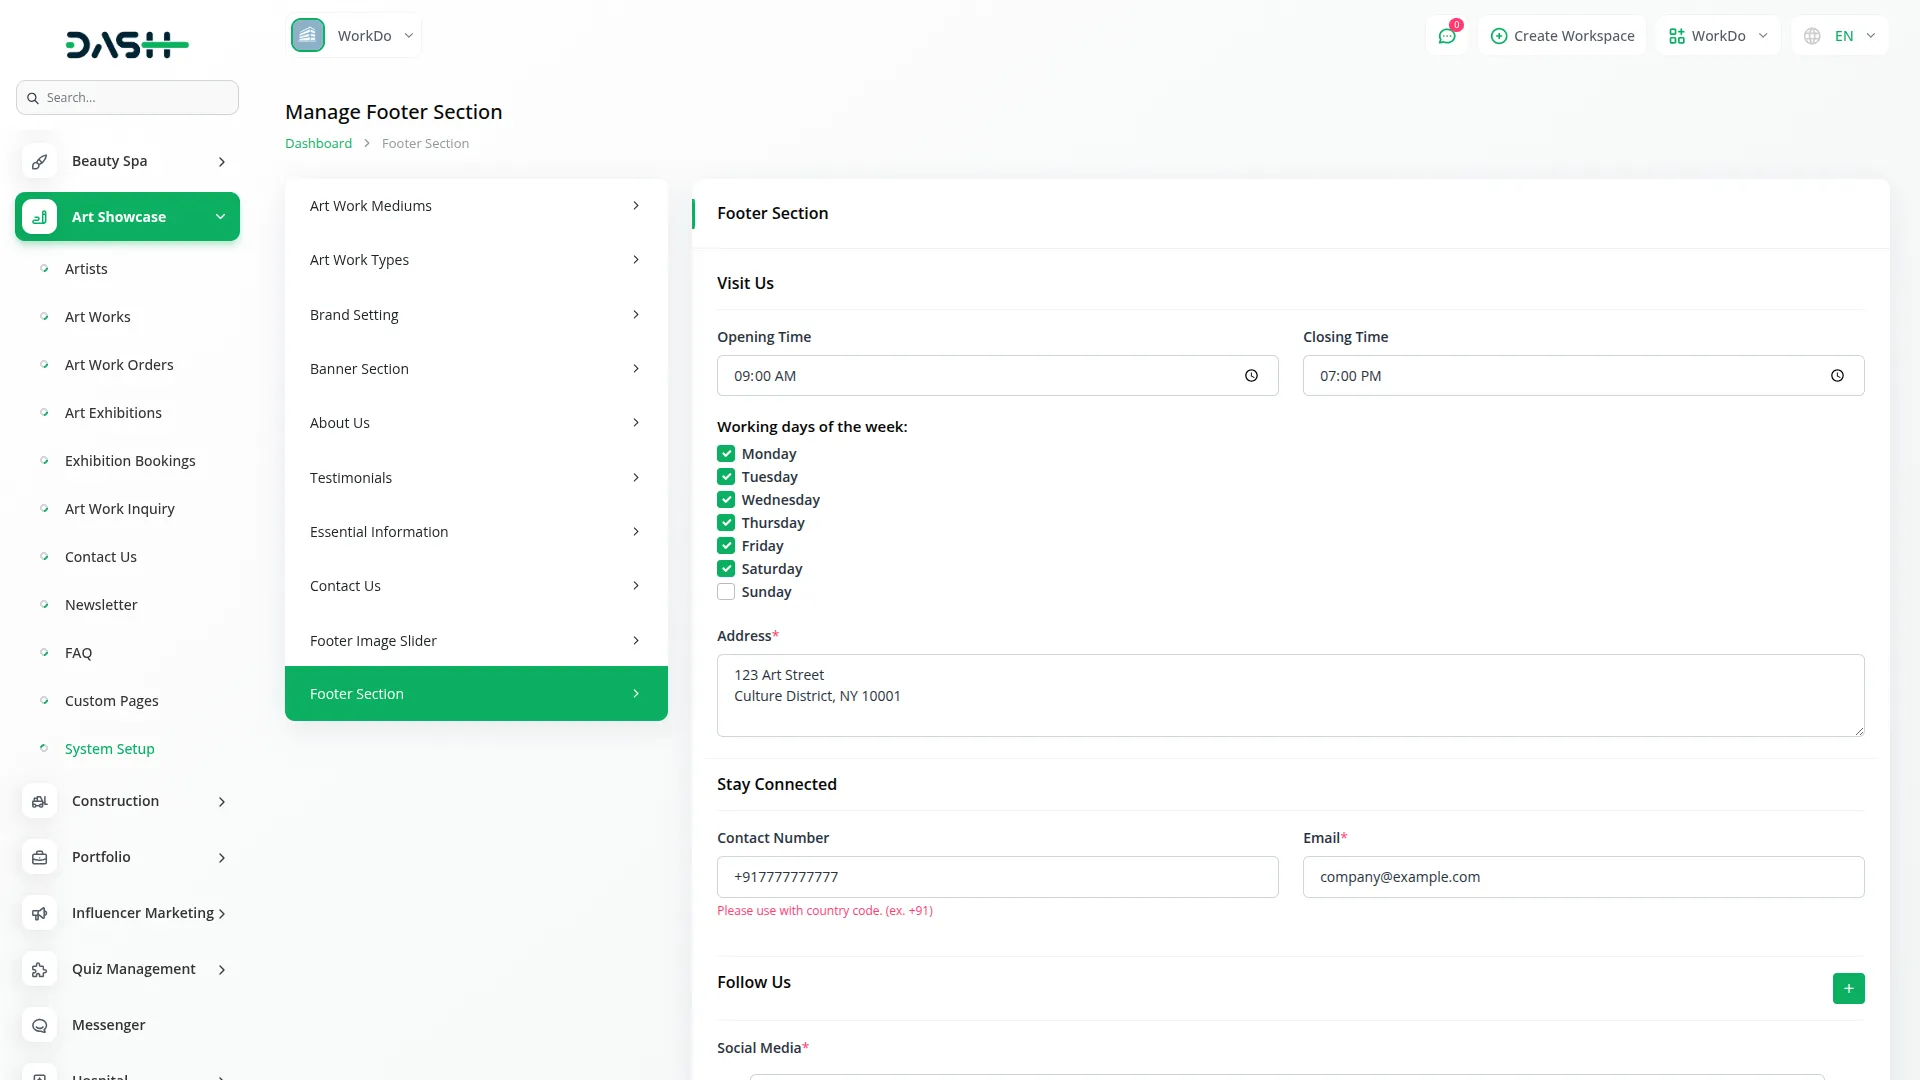
Task: Click into the Contact Number field
Action: 997,877
